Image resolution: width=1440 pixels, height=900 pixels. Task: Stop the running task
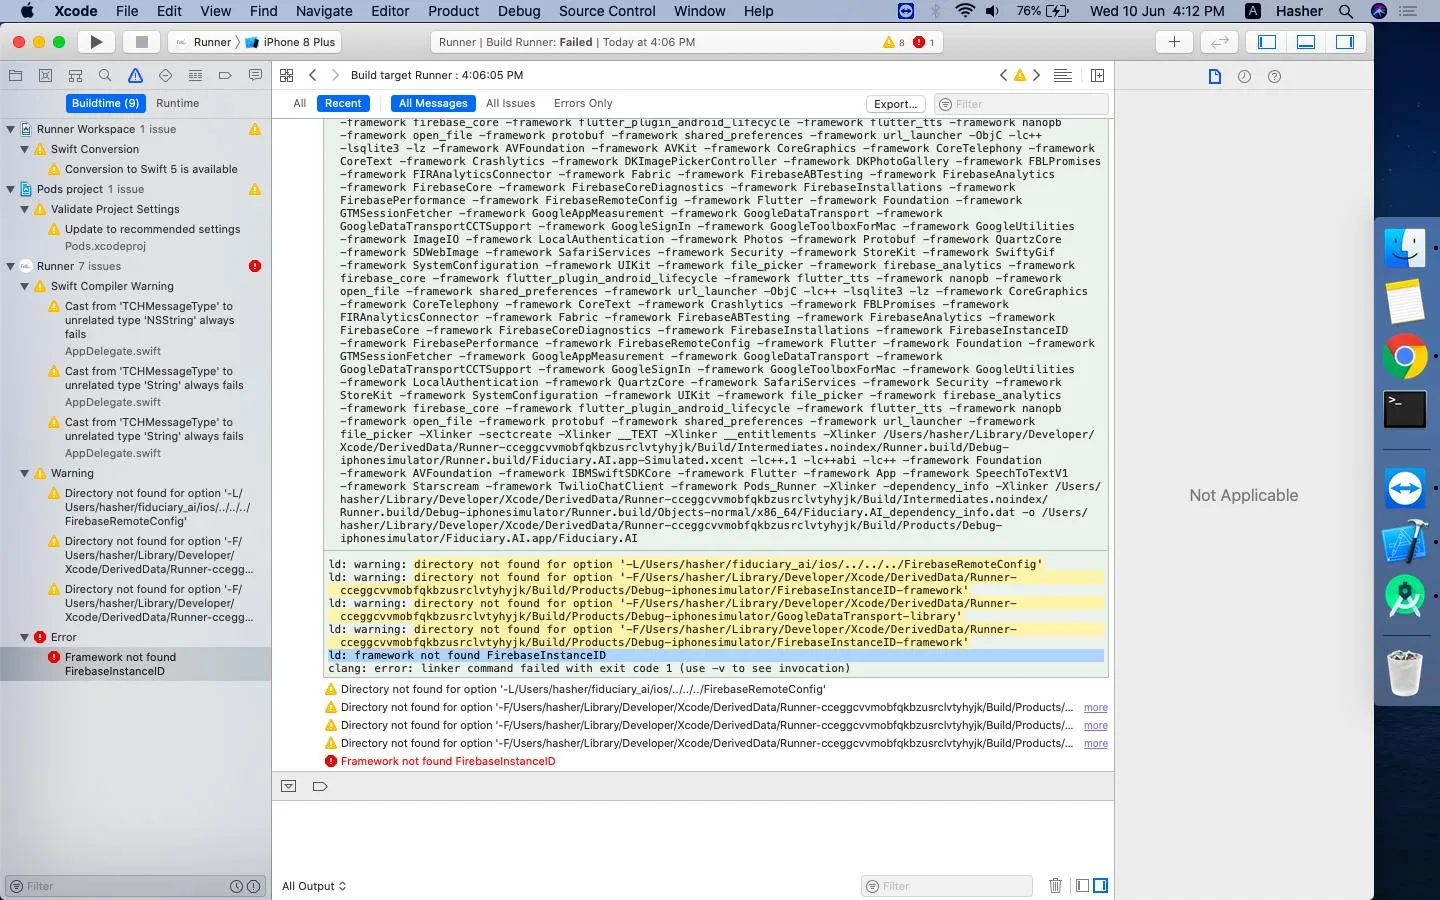pos(141,42)
